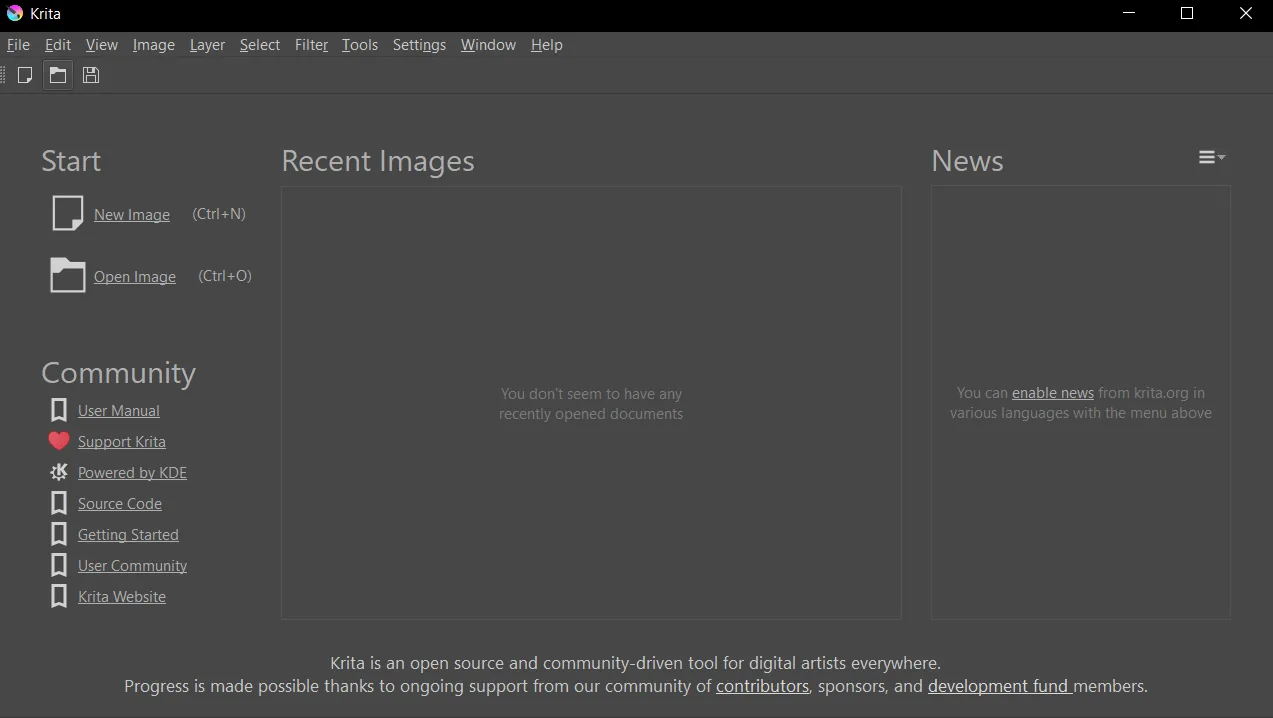Open the Settings menu
This screenshot has height=718, width=1273.
[x=419, y=45]
